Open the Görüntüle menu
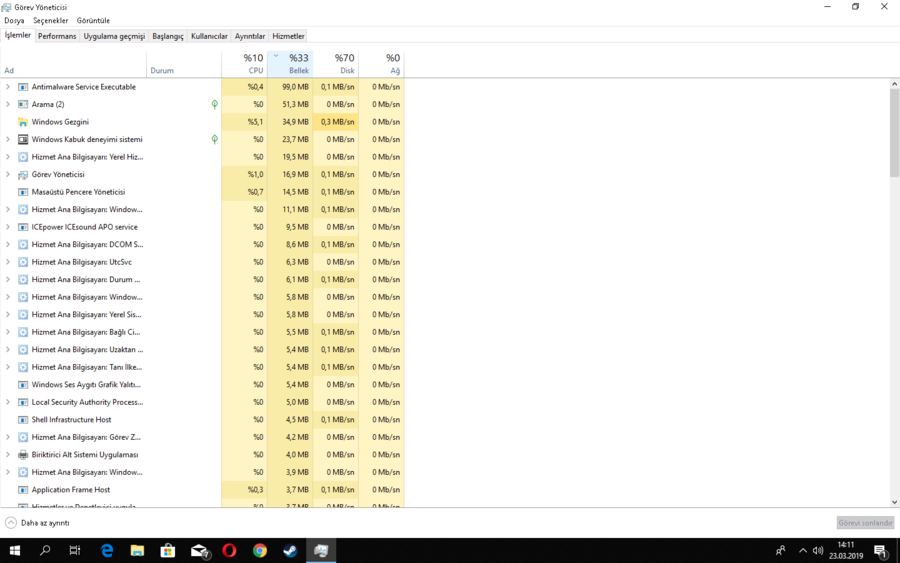 click(93, 21)
